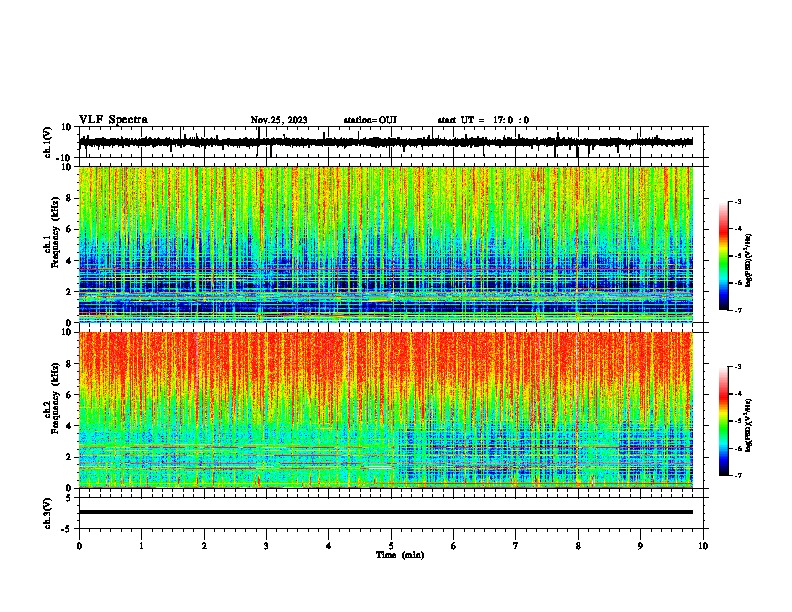Click time axis tick label 3 min
Image resolution: width=792 pixels, height=612 pixels.
266,546
